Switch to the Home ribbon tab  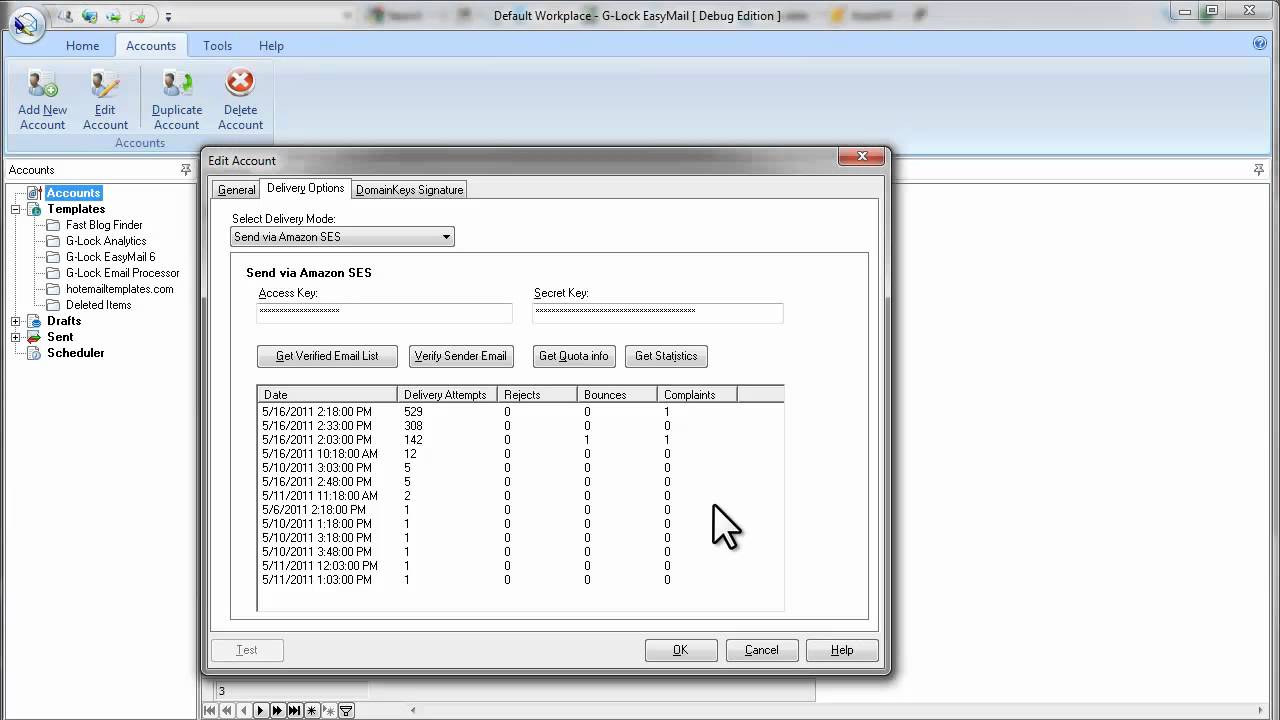pyautogui.click(x=82, y=46)
